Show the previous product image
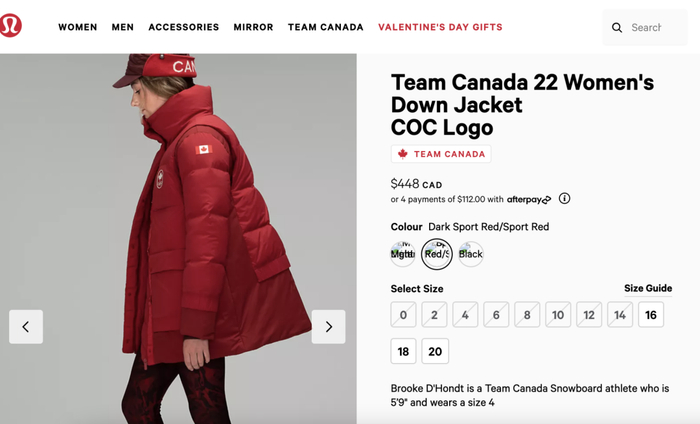 coord(26,327)
